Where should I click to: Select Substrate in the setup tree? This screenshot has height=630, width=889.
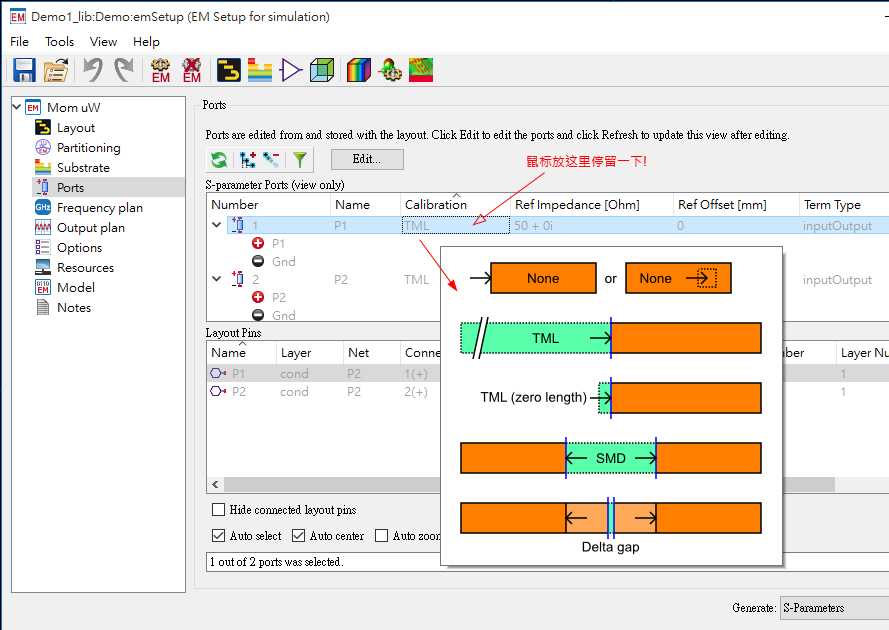(x=83, y=167)
